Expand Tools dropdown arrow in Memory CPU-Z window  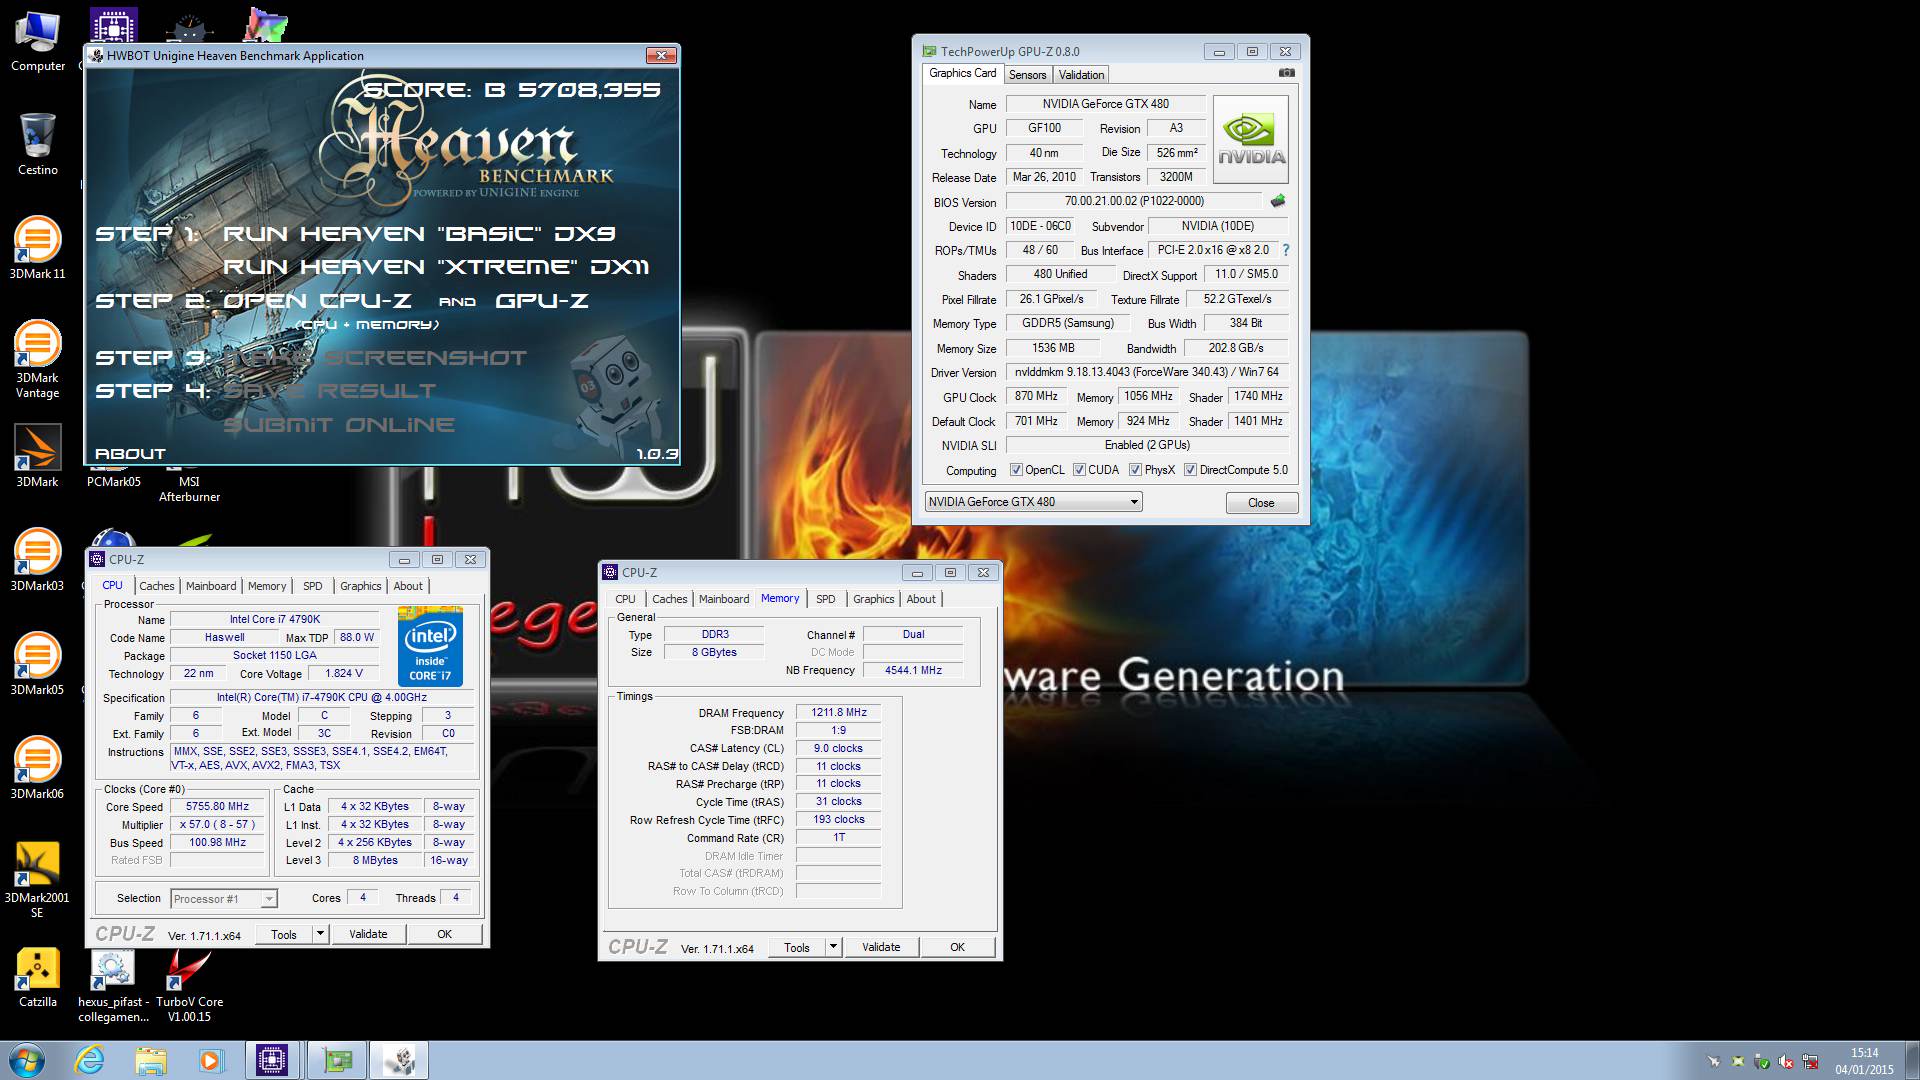click(x=833, y=947)
